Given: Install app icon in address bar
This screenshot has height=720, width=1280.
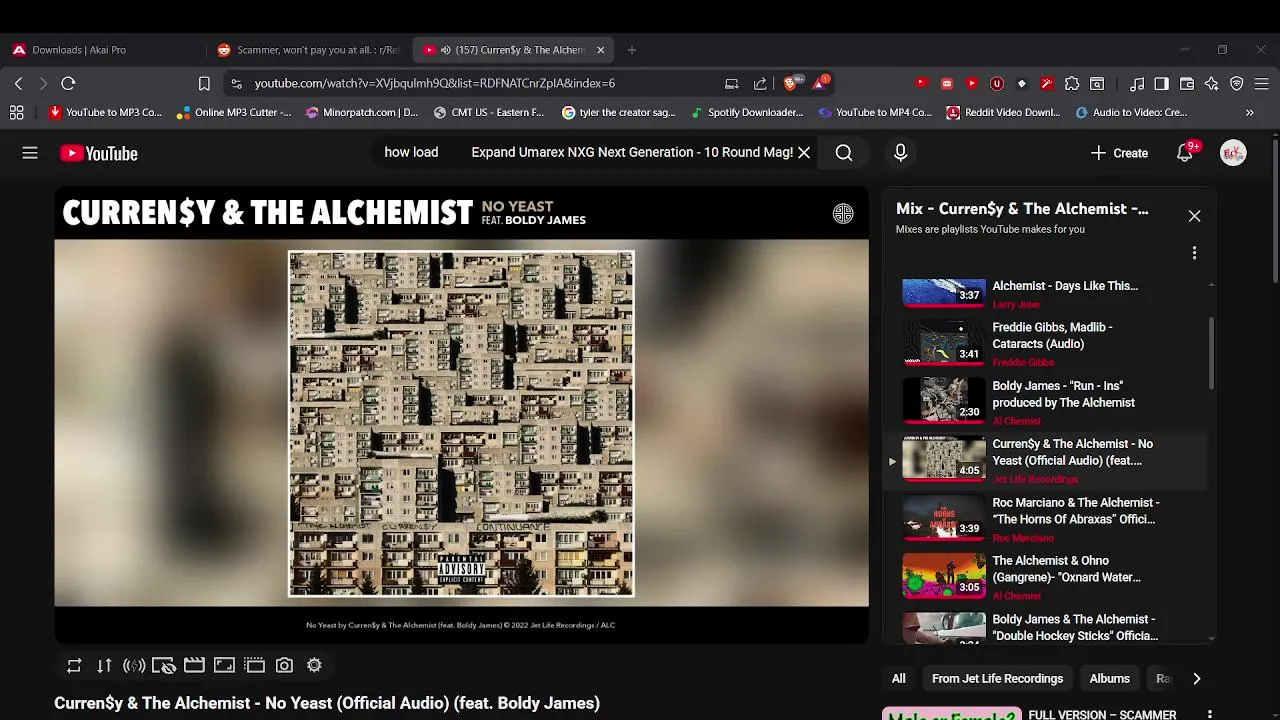Looking at the screenshot, I should (732, 84).
